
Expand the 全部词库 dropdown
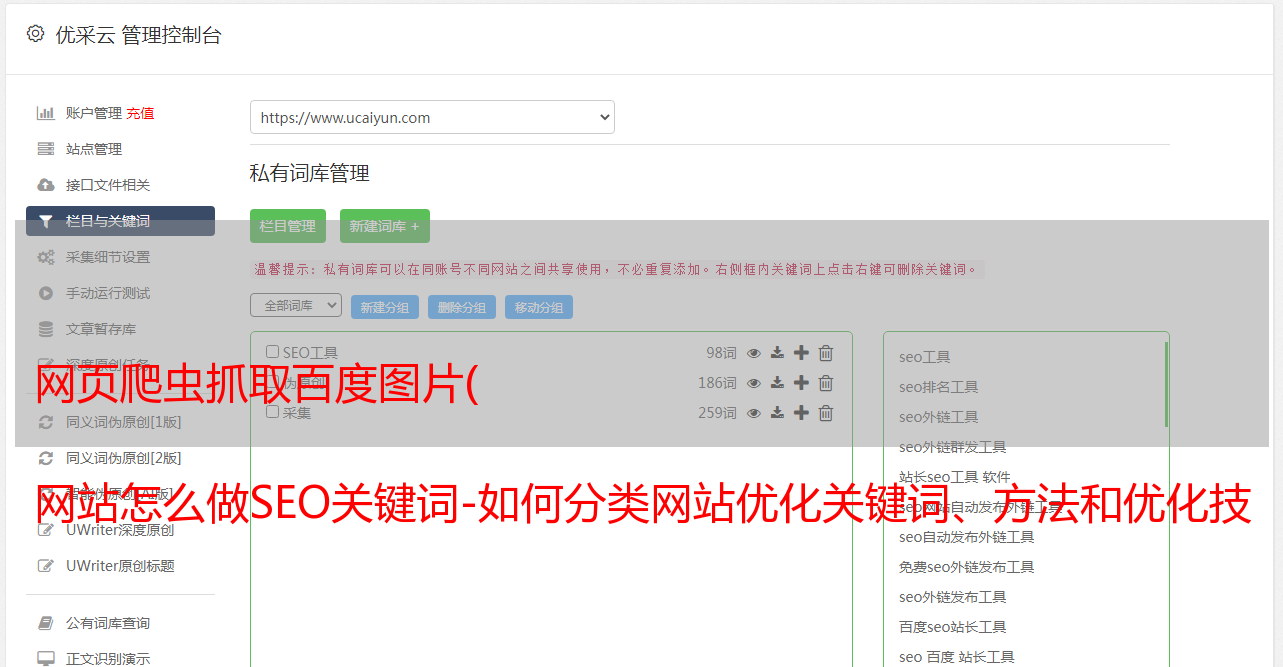point(296,306)
